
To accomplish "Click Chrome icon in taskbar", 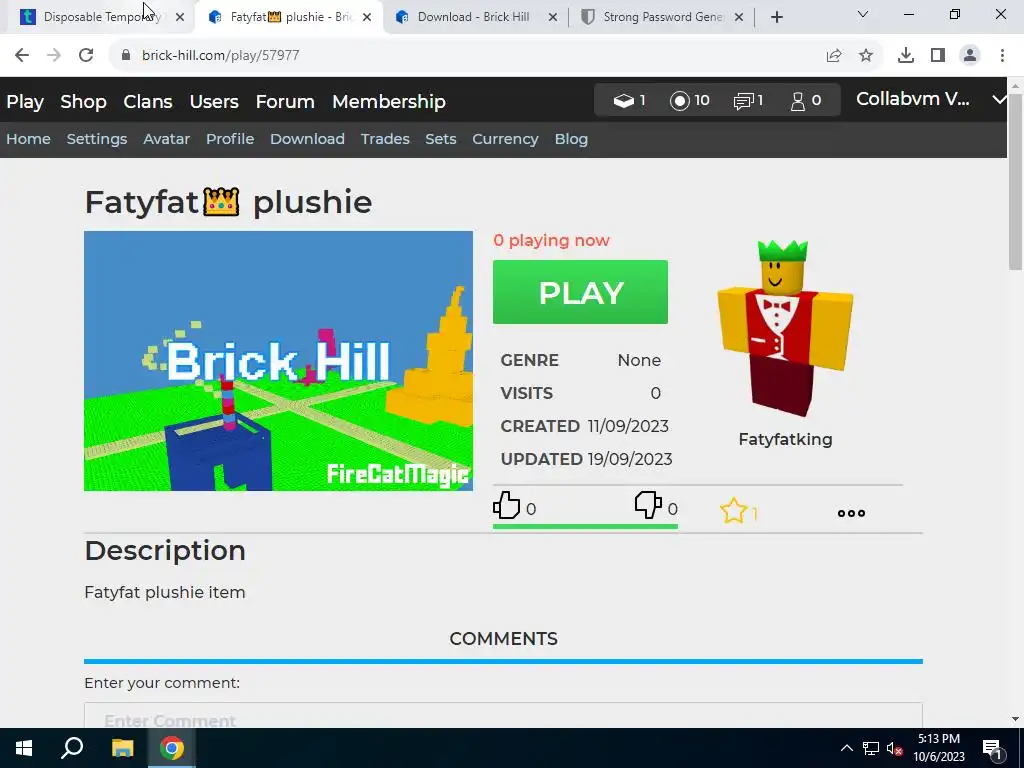I will pos(172,748).
